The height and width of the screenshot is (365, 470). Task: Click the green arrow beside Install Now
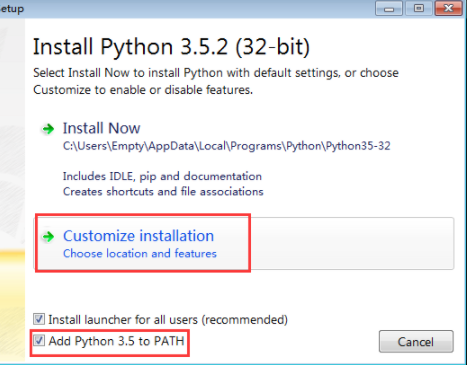pyautogui.click(x=48, y=129)
